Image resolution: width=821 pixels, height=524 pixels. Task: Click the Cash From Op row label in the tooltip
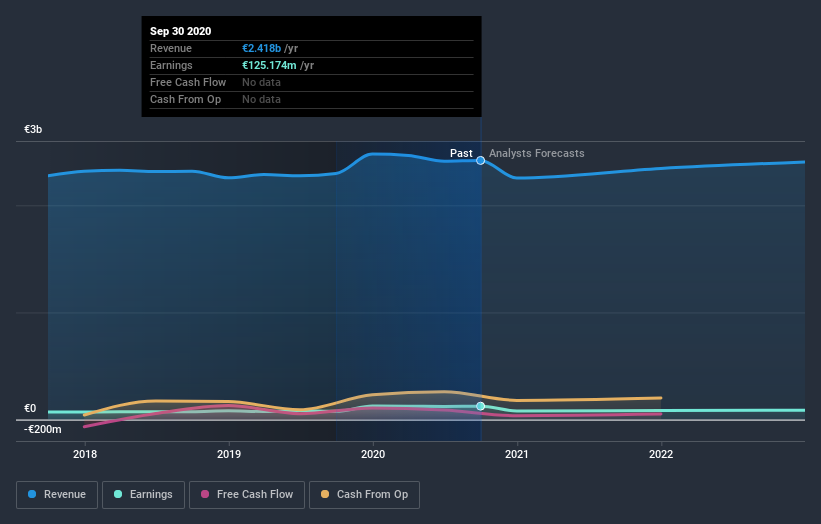coord(185,99)
